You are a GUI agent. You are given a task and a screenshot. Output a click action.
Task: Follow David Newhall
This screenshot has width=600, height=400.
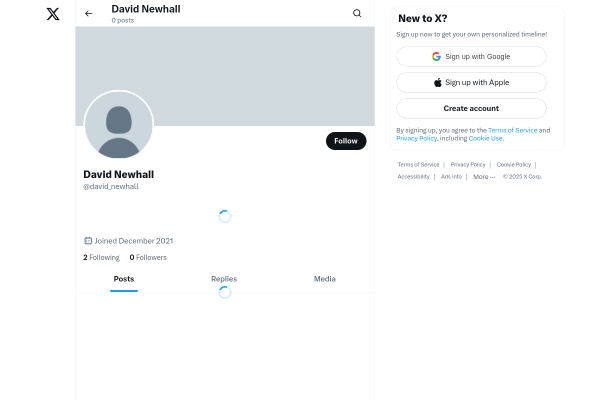346,141
